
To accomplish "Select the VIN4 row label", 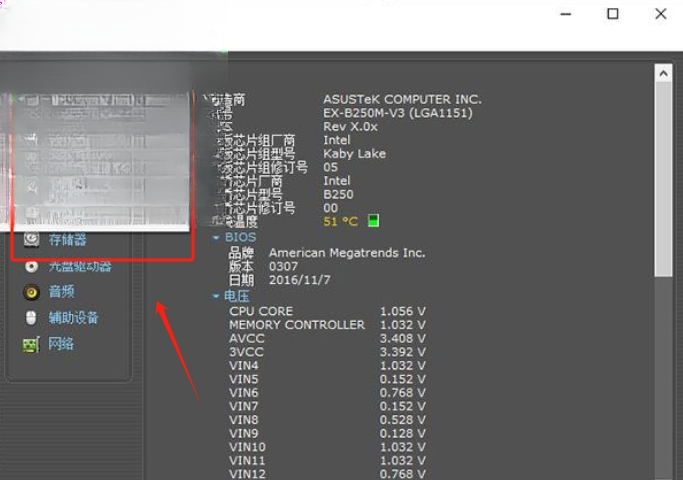I will (244, 365).
